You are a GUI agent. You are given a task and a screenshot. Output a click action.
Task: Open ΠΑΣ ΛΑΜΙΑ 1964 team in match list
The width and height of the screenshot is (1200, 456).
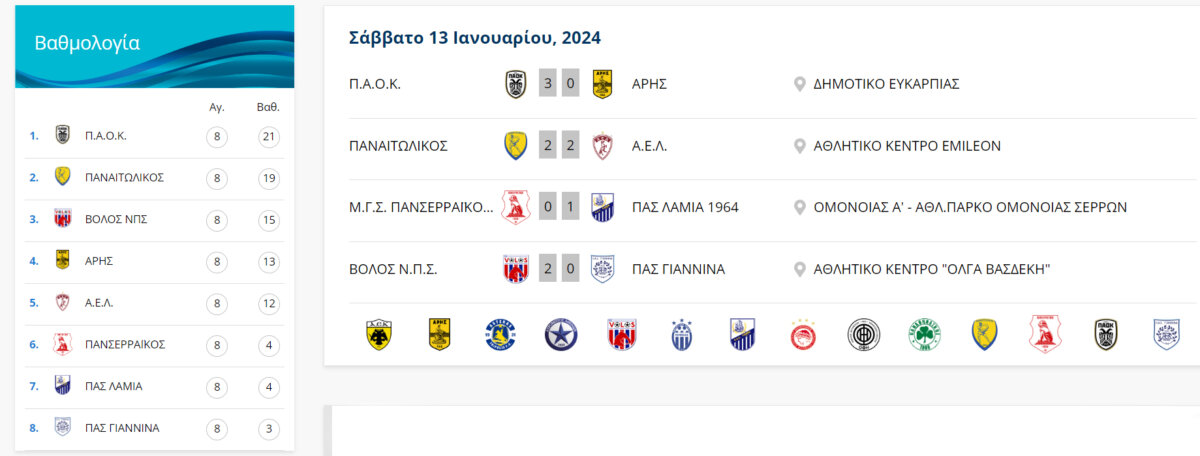[x=685, y=207]
